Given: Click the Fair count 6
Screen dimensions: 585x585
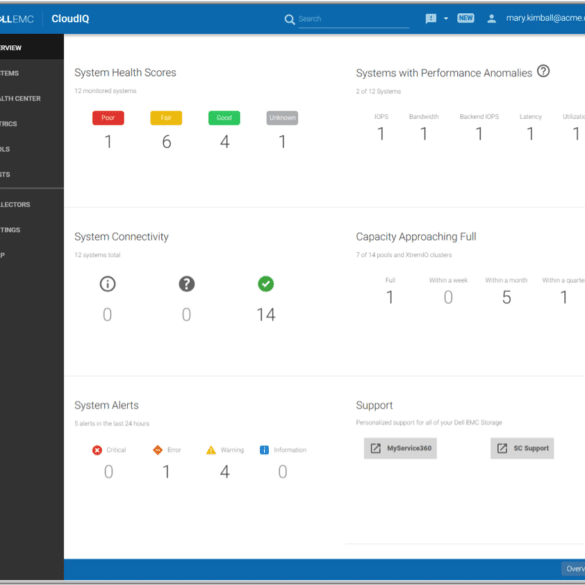Looking at the screenshot, I should [166, 142].
